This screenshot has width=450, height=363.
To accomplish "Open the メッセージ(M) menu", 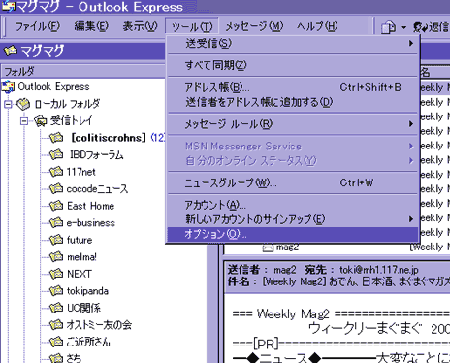I will coord(254,26).
